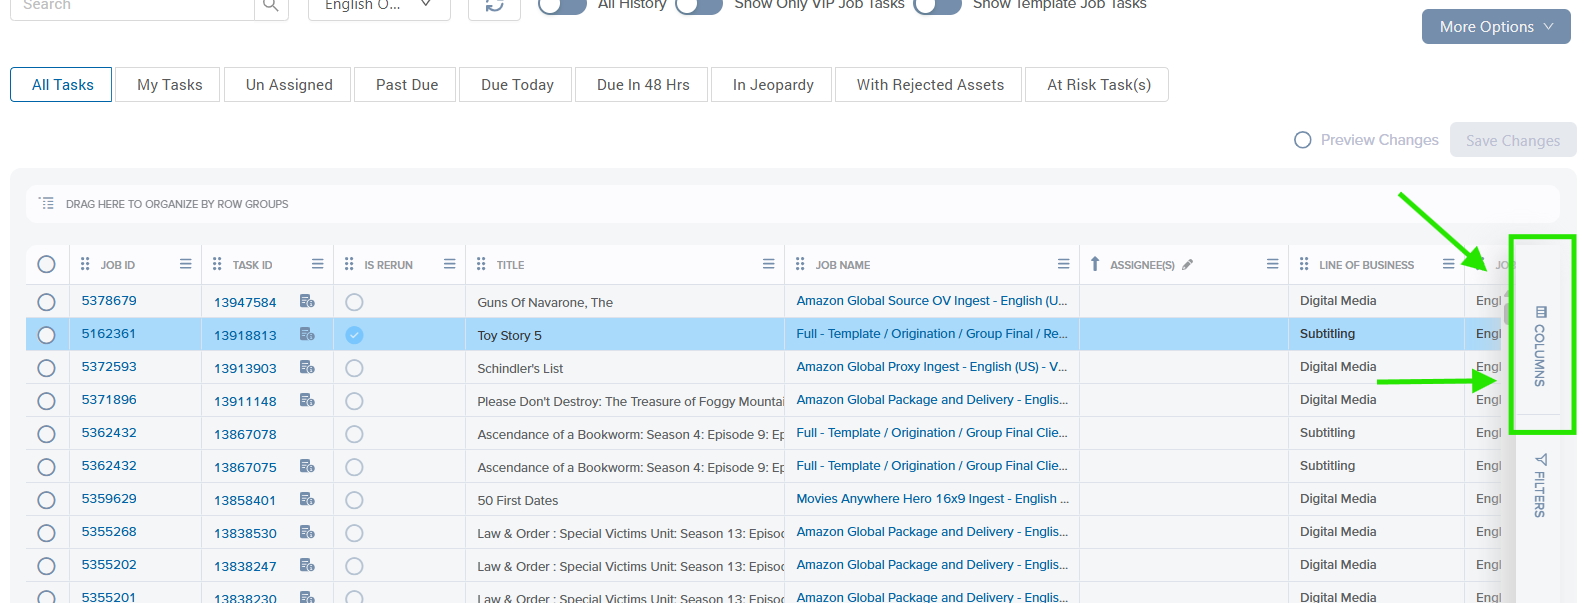Click task document icon for task 13838247
Screen dimensions: 1588x603
point(307,565)
